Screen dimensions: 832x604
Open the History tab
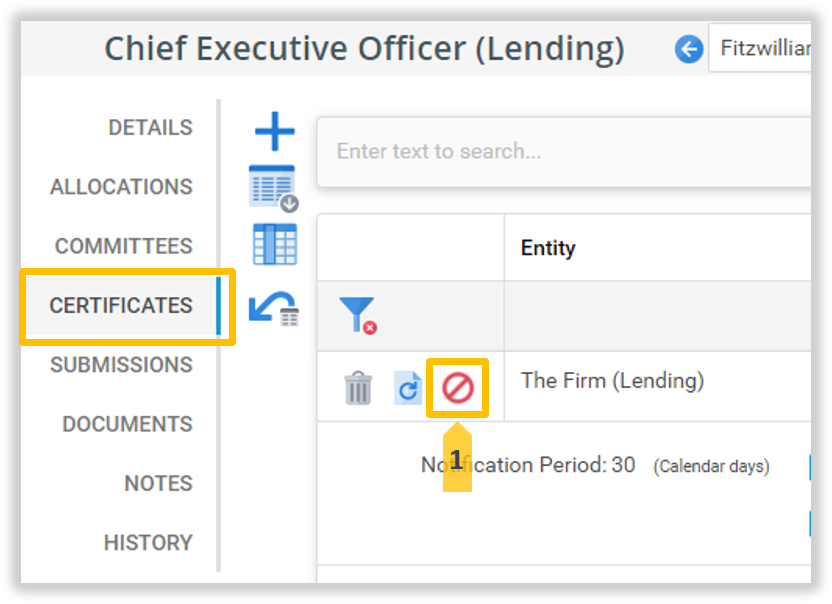pyautogui.click(x=148, y=542)
